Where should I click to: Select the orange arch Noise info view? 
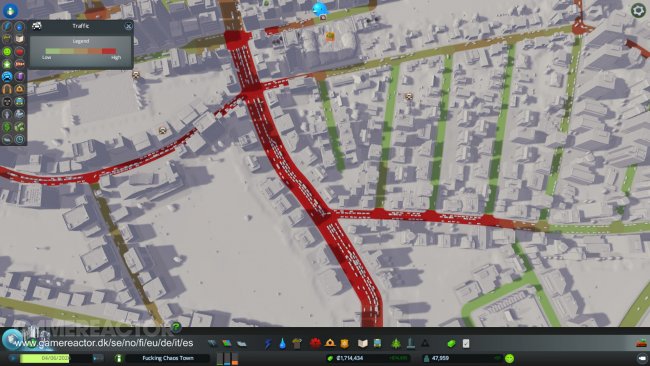pyautogui.click(x=7, y=89)
